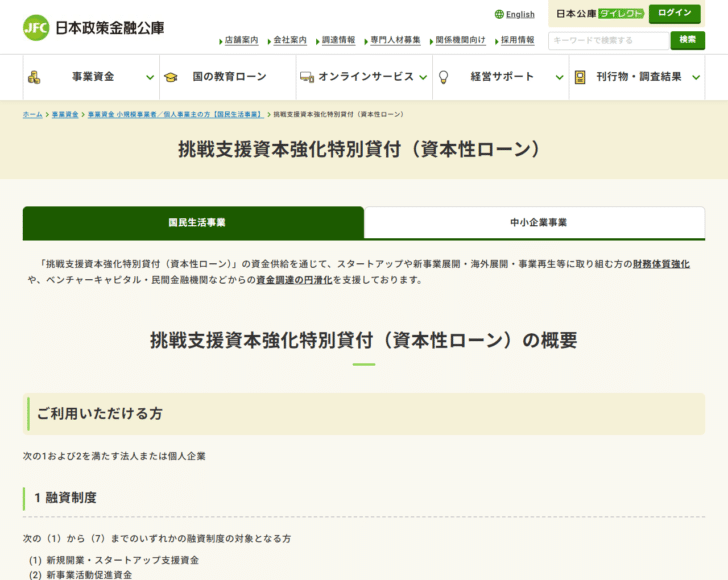Click the 1 融資制度 subheading

pos(65,497)
